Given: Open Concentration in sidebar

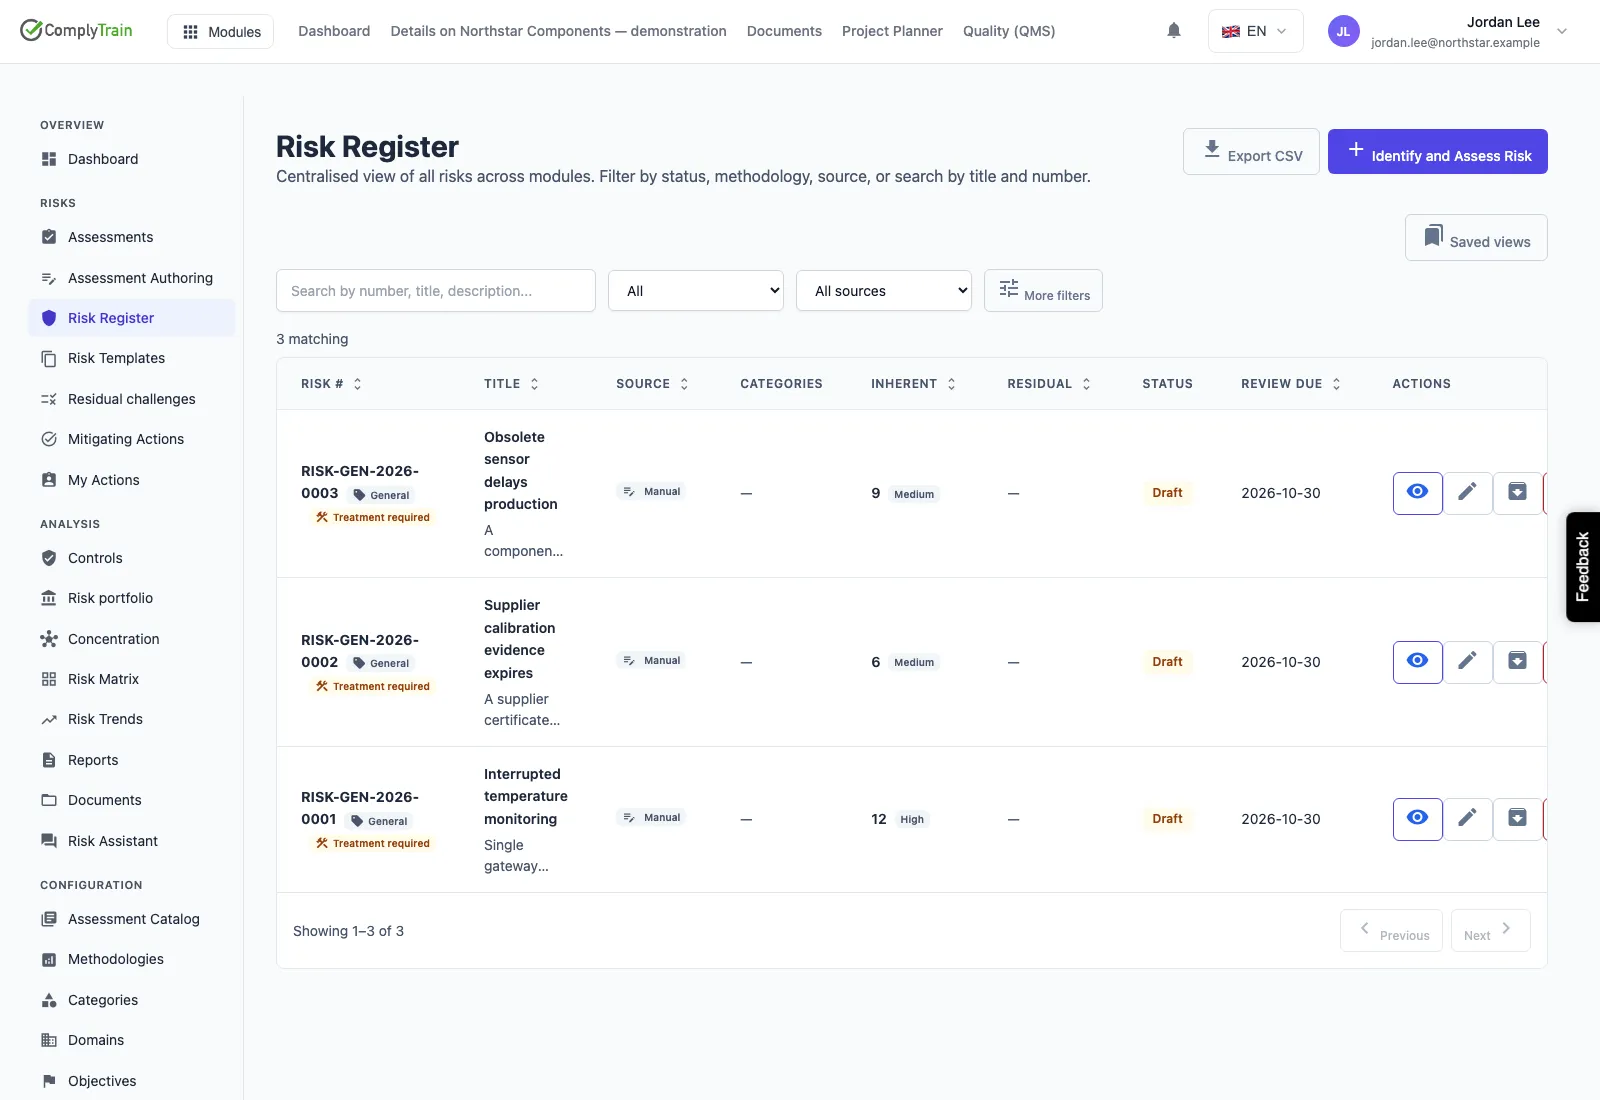Looking at the screenshot, I should pos(132,639).
